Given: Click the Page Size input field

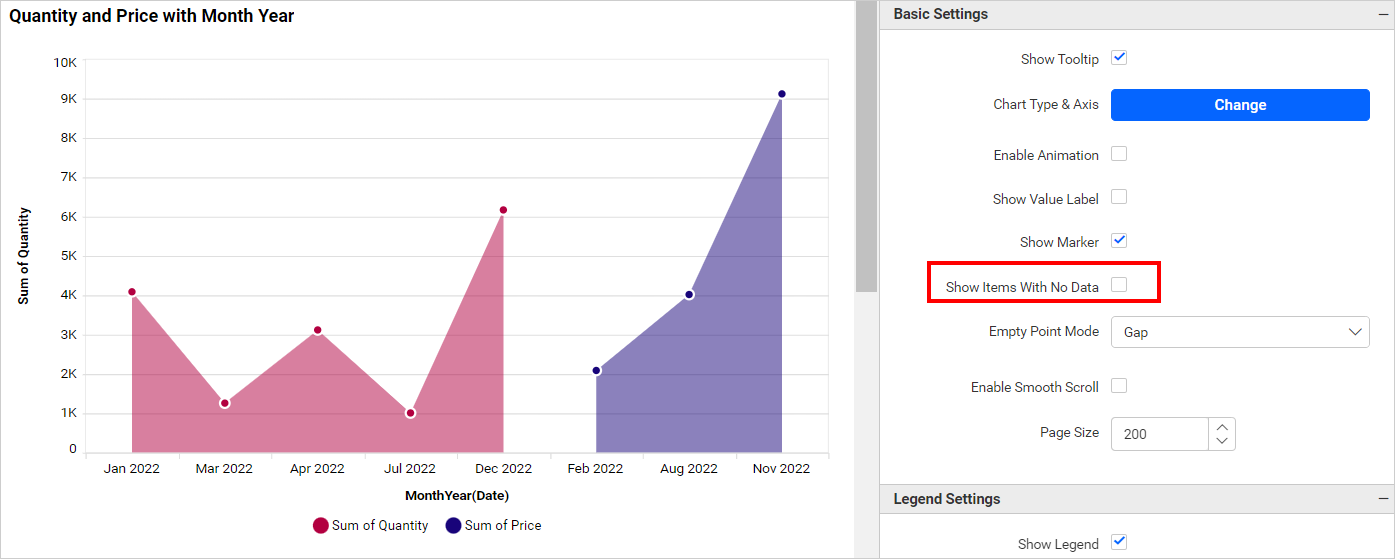Looking at the screenshot, I should [1160, 434].
